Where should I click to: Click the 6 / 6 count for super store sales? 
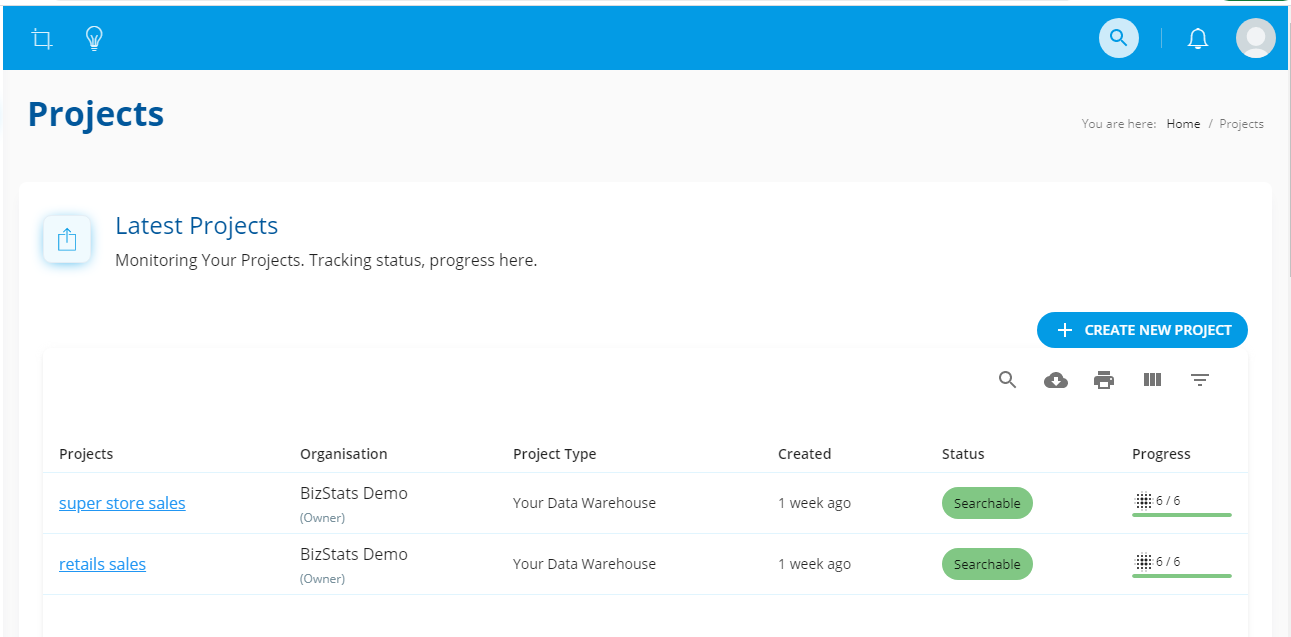pyautogui.click(x=1168, y=501)
